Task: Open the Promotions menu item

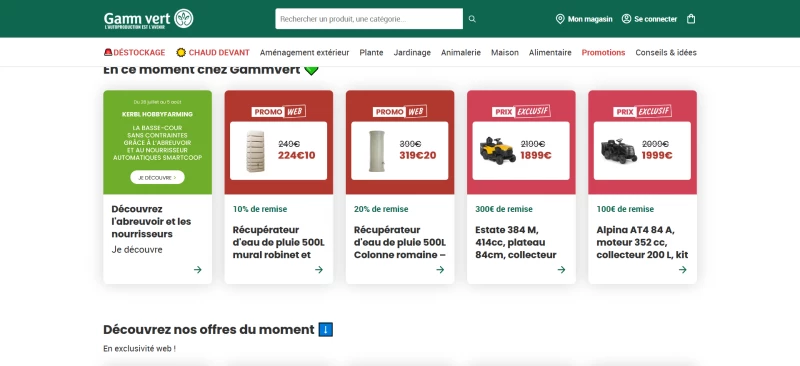Action: point(604,52)
